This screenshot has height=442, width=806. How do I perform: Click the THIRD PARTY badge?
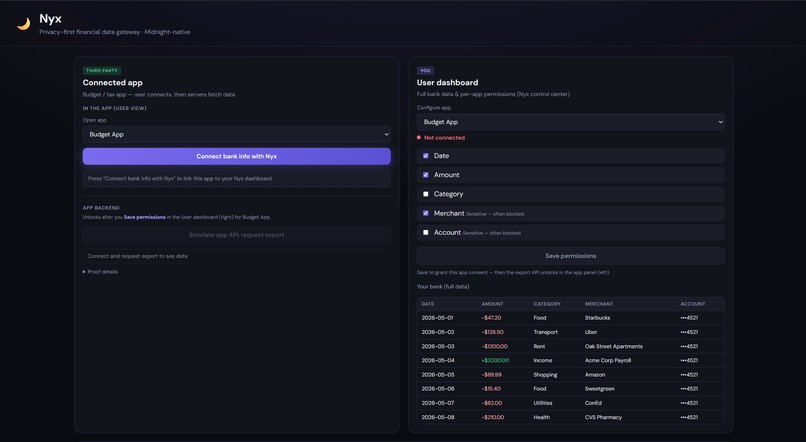pyautogui.click(x=102, y=70)
